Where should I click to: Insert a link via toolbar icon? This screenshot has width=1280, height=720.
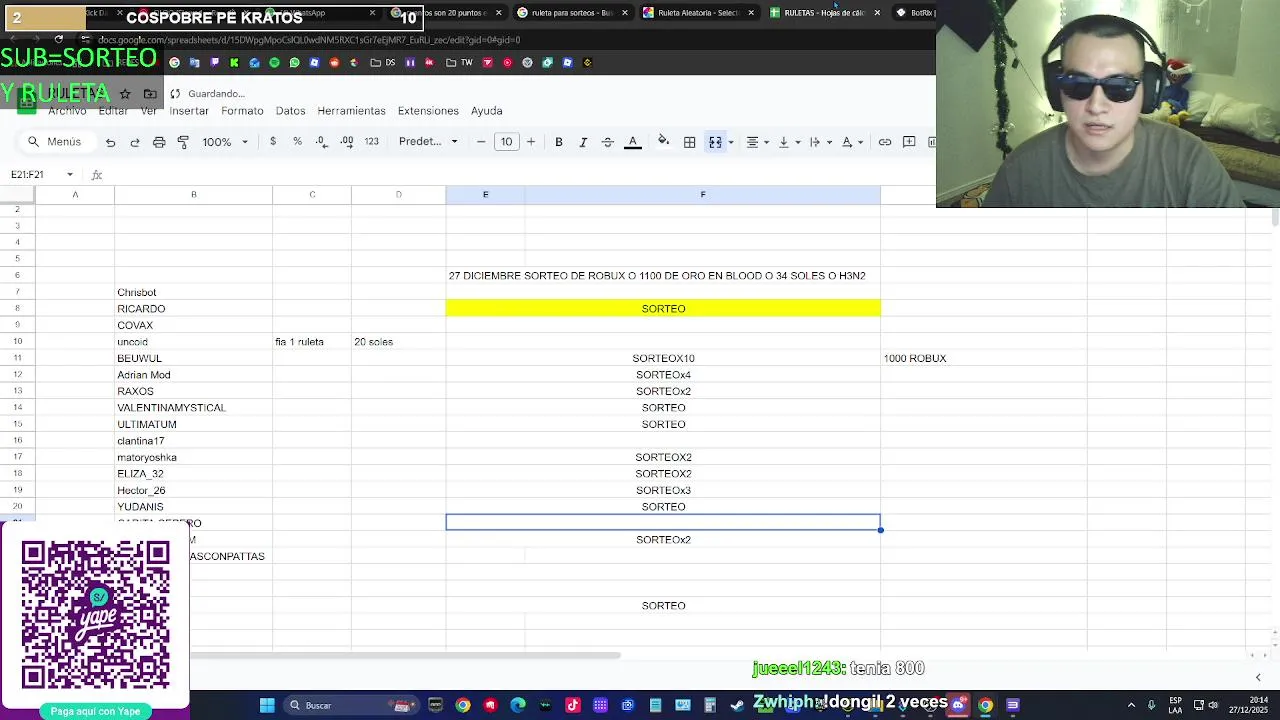[885, 142]
